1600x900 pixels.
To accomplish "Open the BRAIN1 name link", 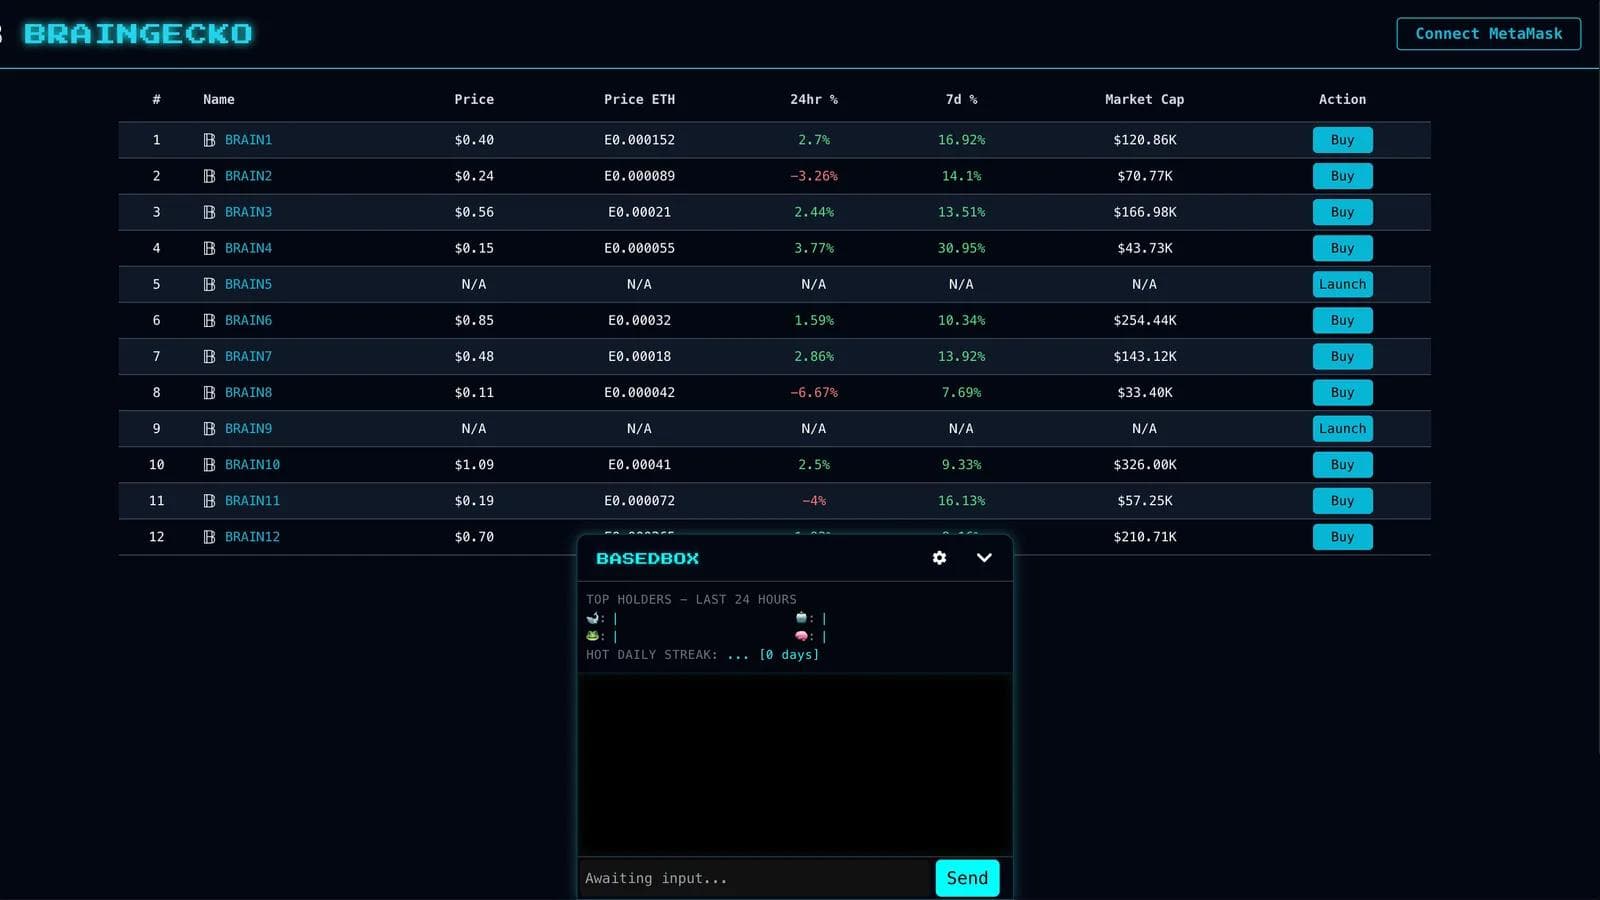I will [x=248, y=140].
